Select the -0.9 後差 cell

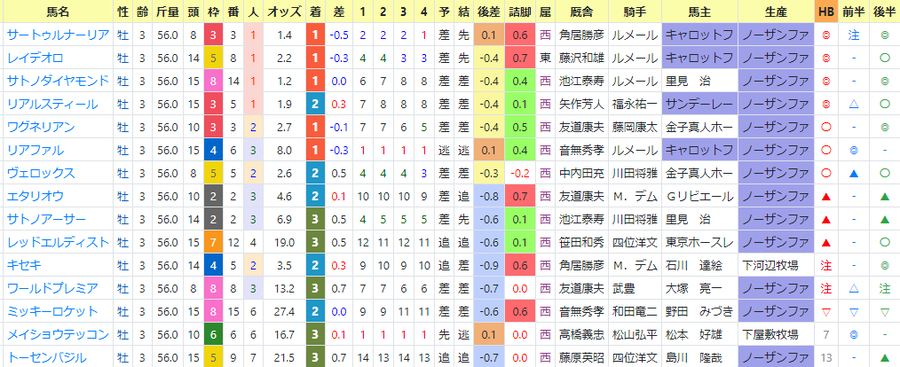tap(488, 265)
